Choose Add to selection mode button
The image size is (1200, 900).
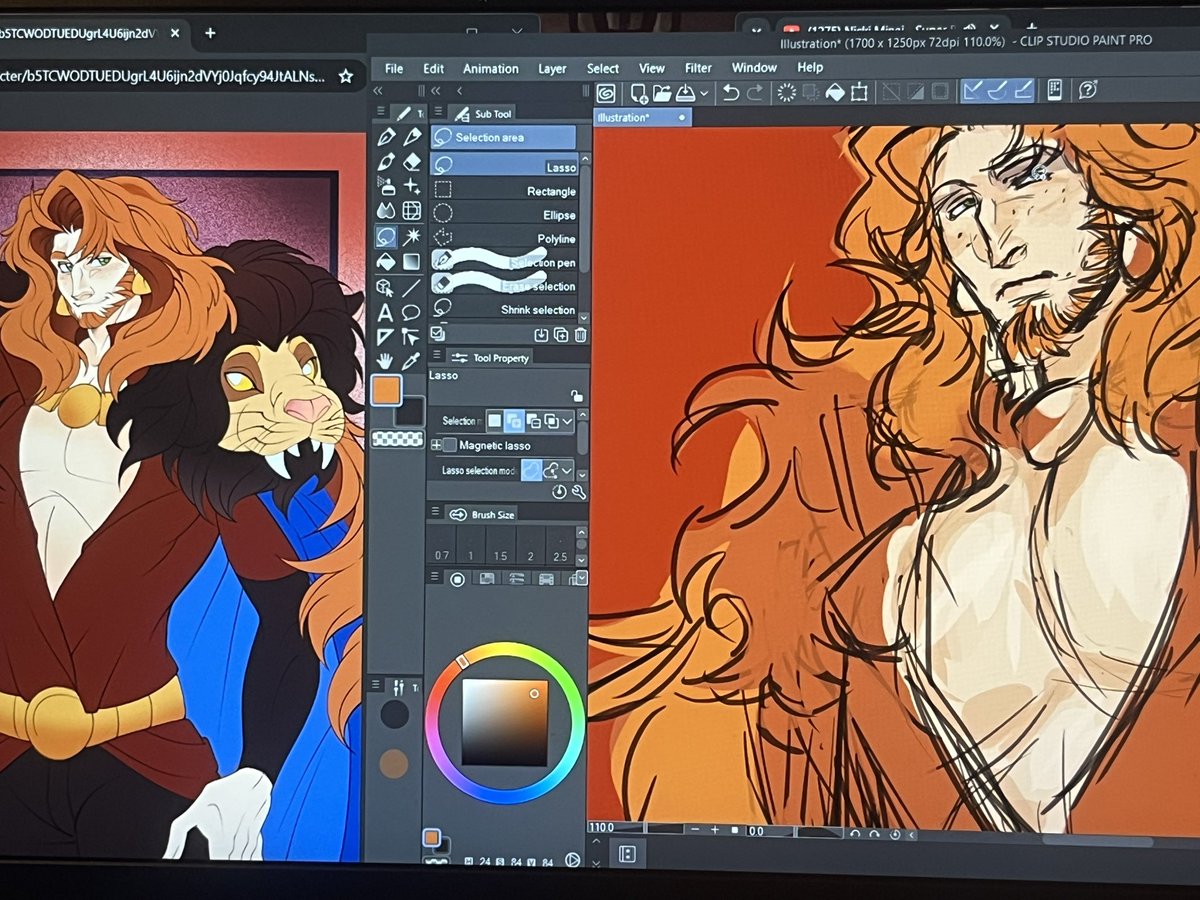[514, 422]
